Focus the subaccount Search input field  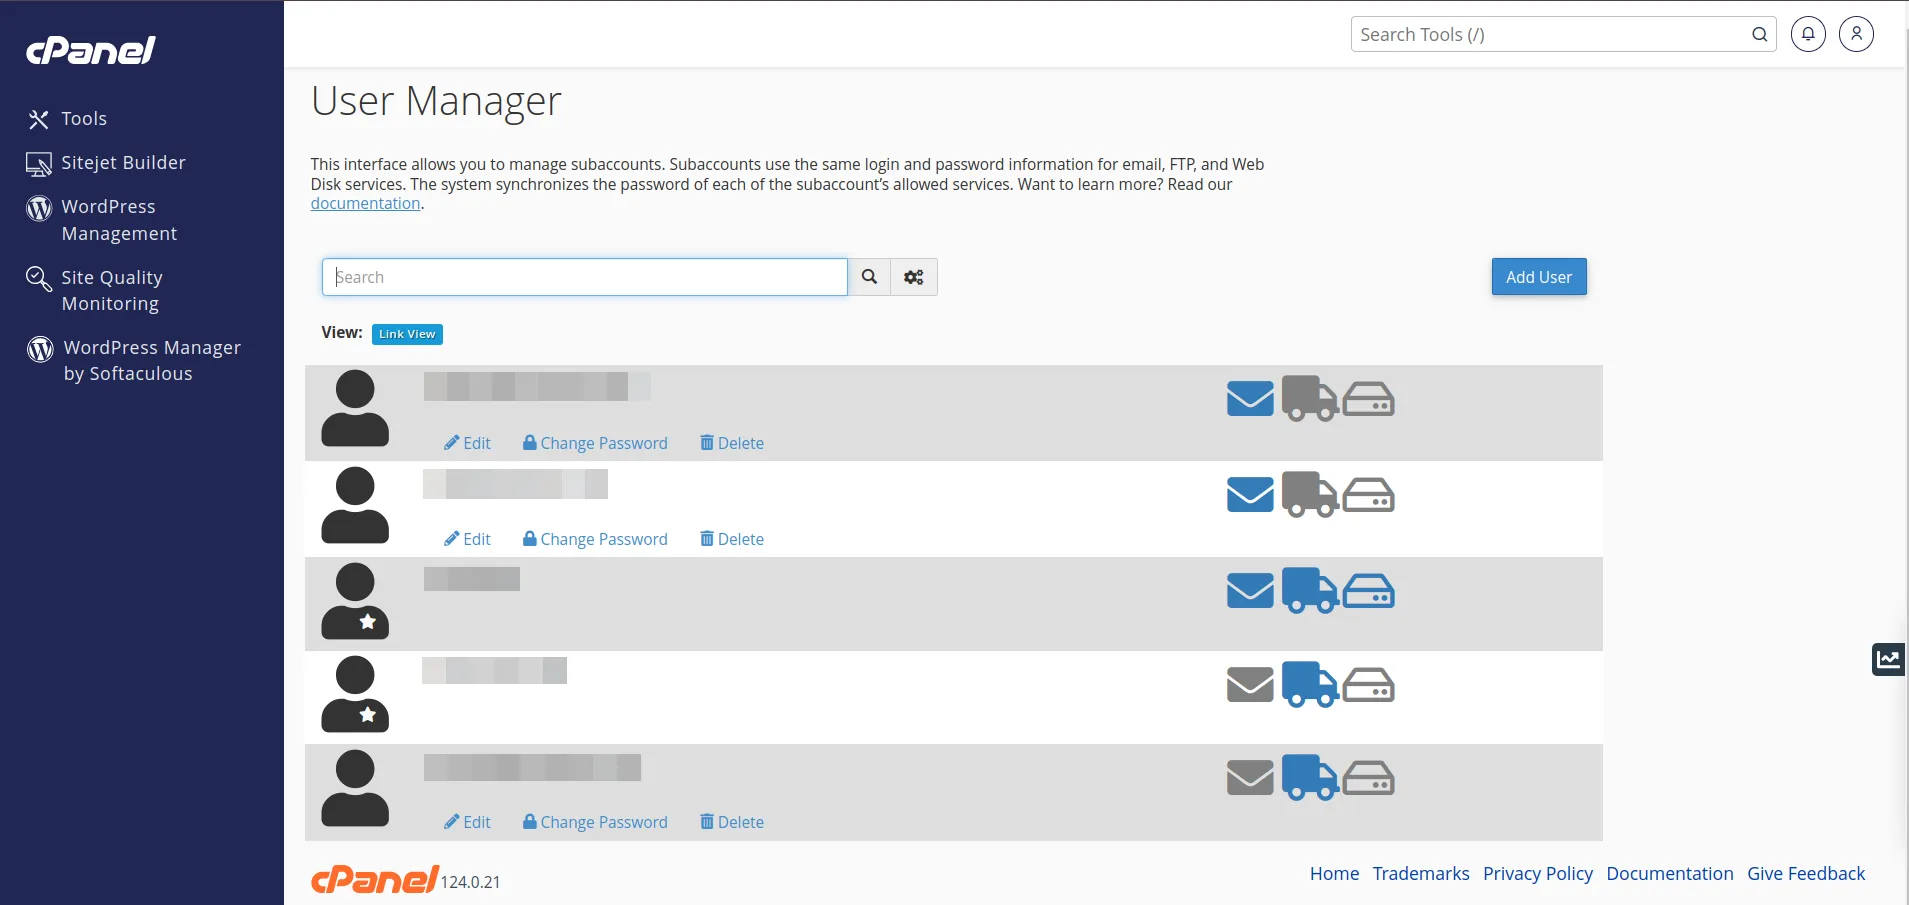(585, 277)
